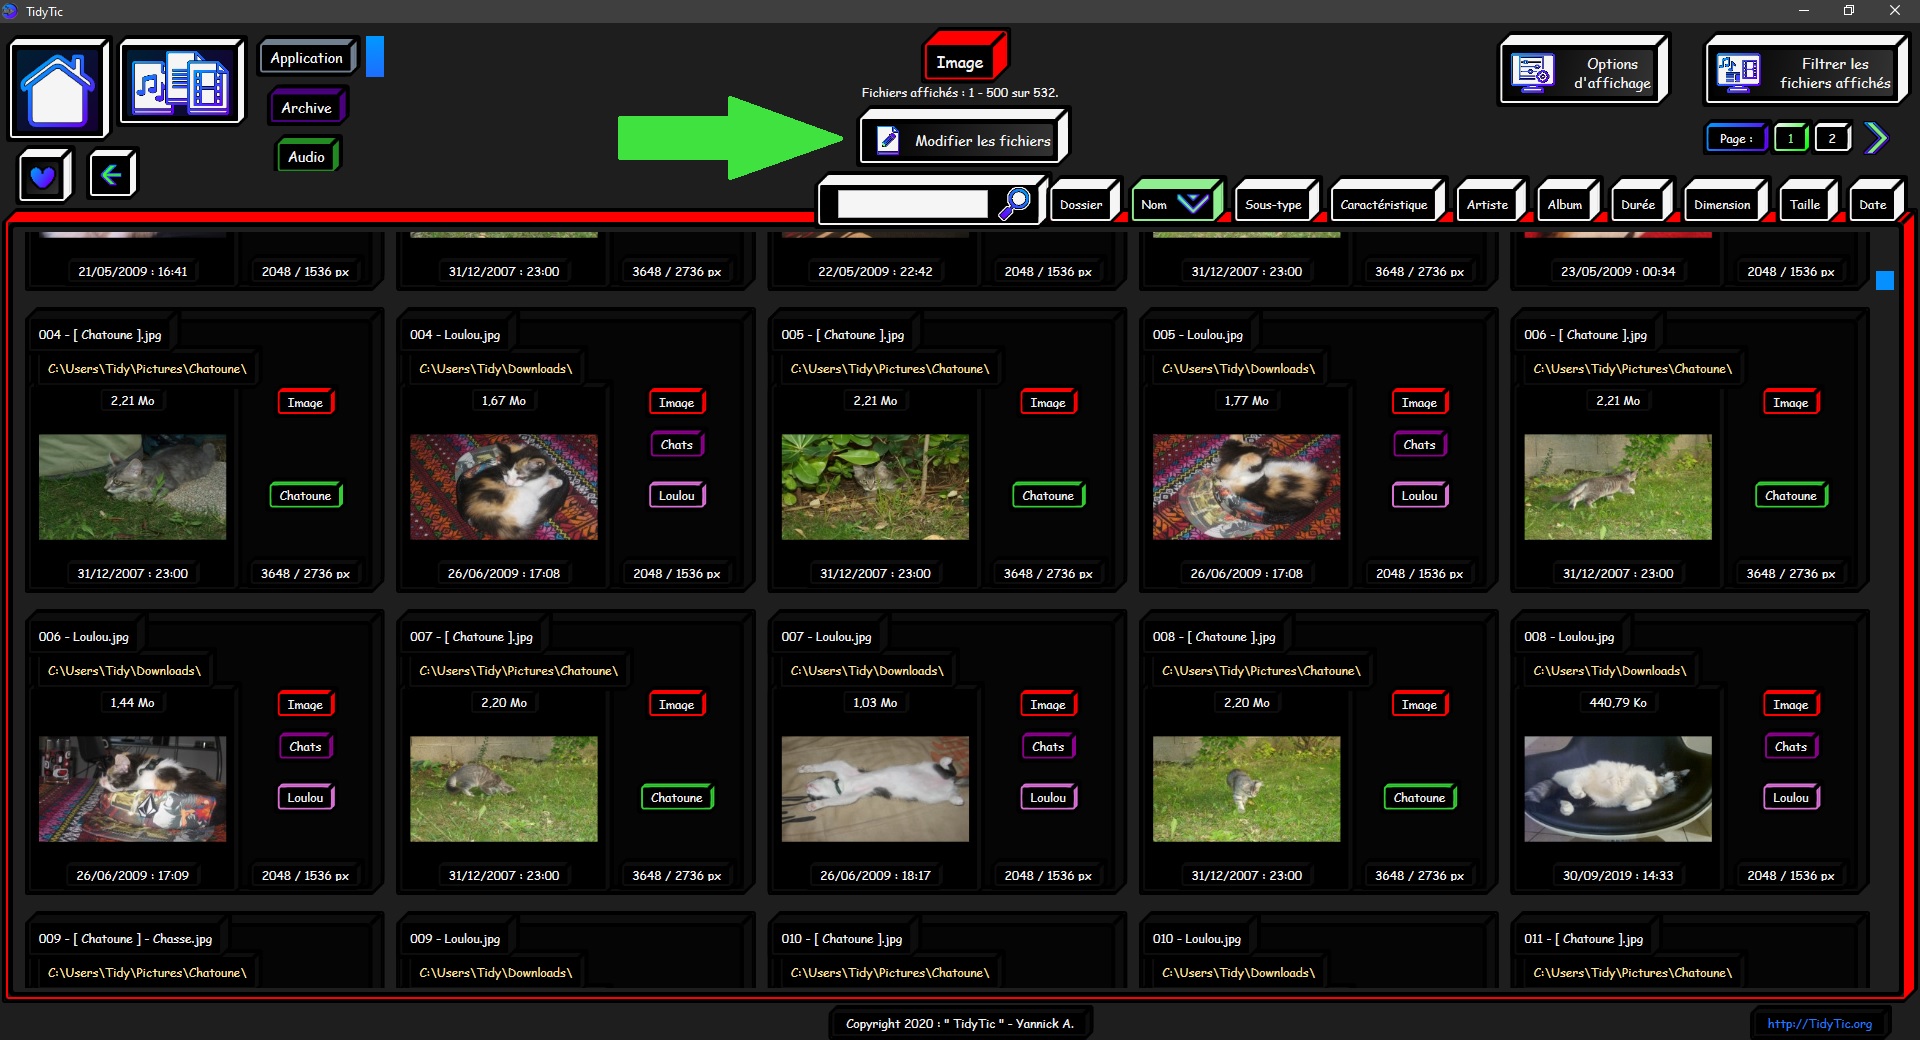Click file name 011 - [ Chatoune ].jpg
Screen dimensions: 1920x1040
(x=1584, y=938)
